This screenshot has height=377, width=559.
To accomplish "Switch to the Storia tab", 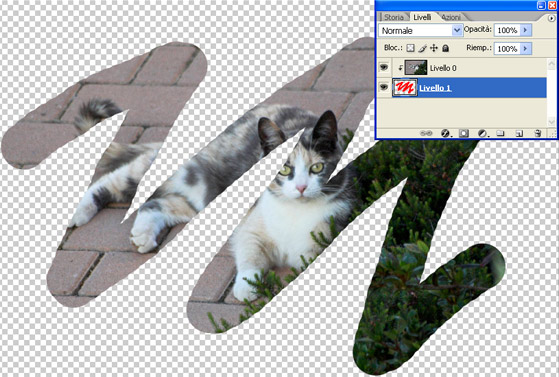I will pos(394,17).
